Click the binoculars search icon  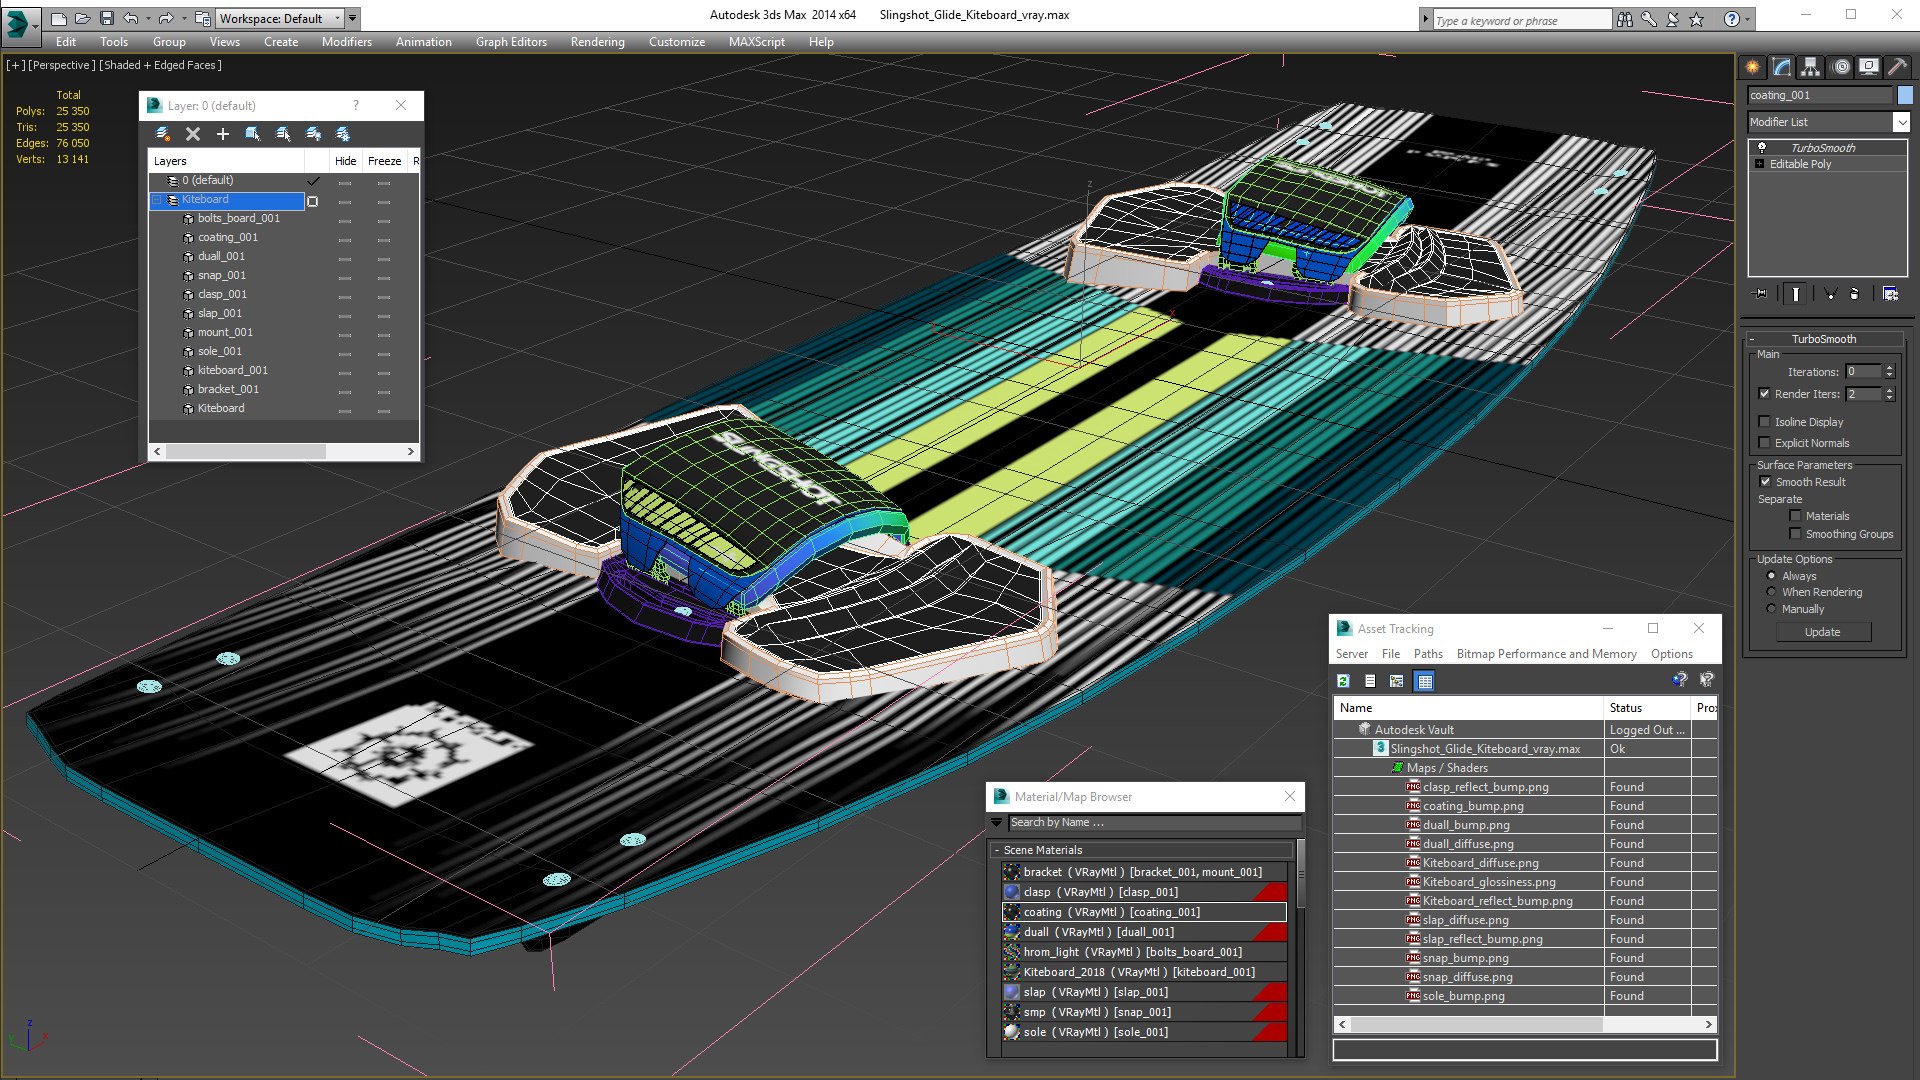pos(1625,19)
